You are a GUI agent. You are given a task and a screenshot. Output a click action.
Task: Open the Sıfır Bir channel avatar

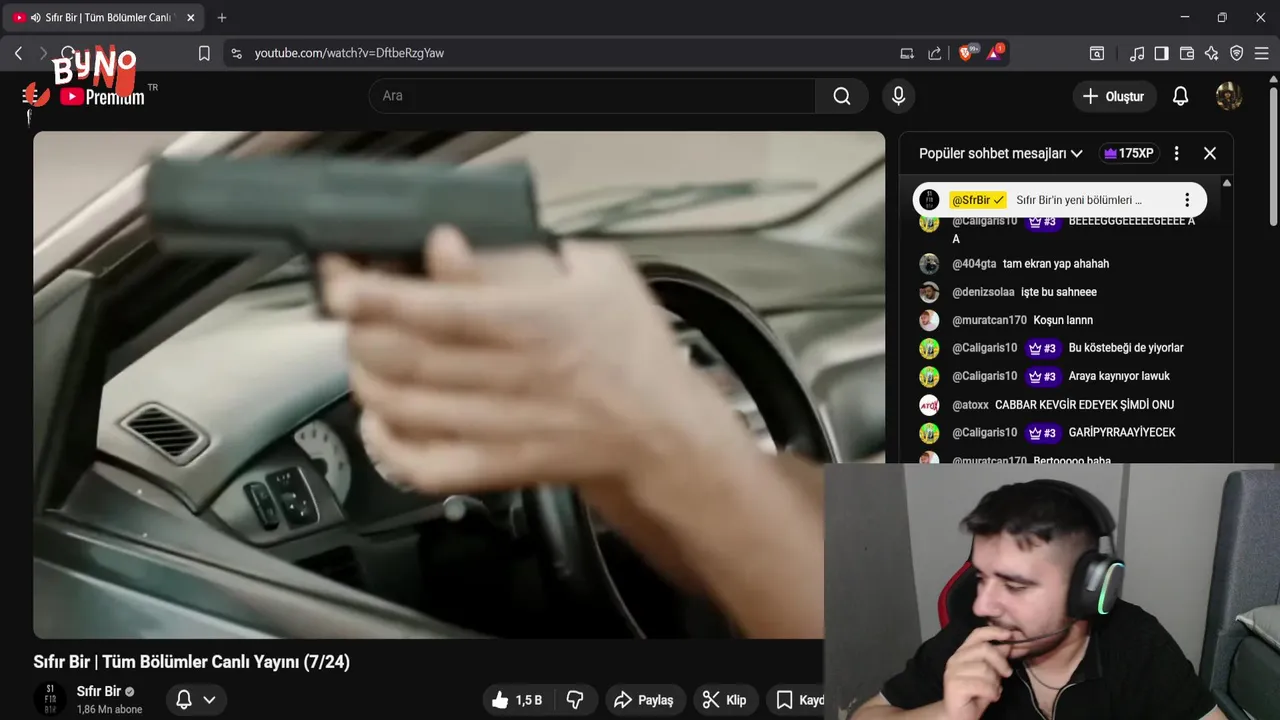tap(50, 699)
